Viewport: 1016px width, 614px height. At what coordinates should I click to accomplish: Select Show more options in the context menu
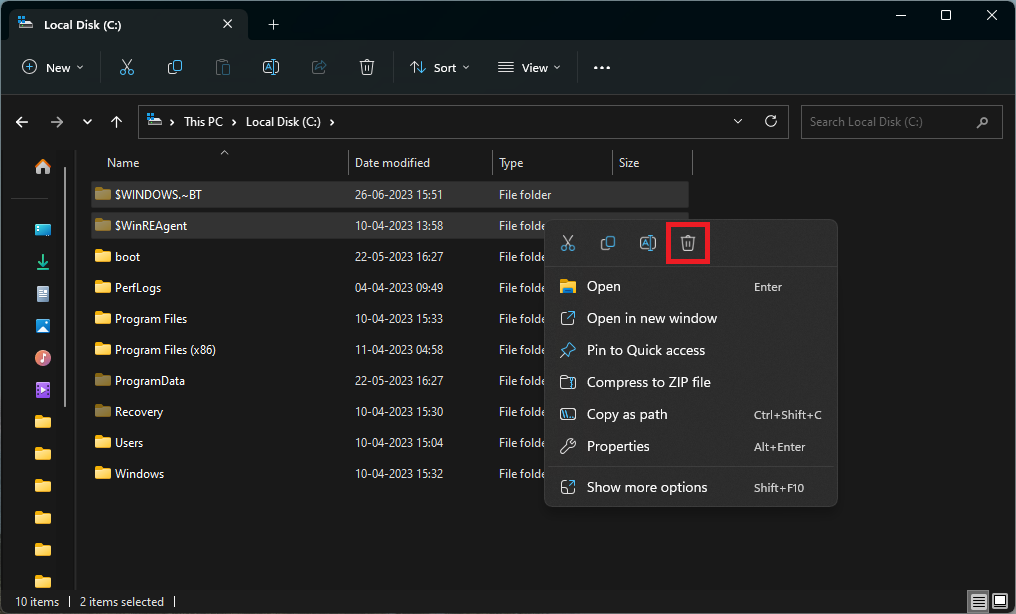pyautogui.click(x=644, y=487)
